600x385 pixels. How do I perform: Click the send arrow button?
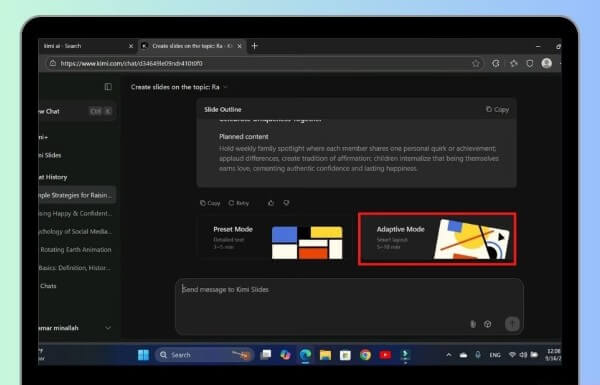[x=512, y=323]
